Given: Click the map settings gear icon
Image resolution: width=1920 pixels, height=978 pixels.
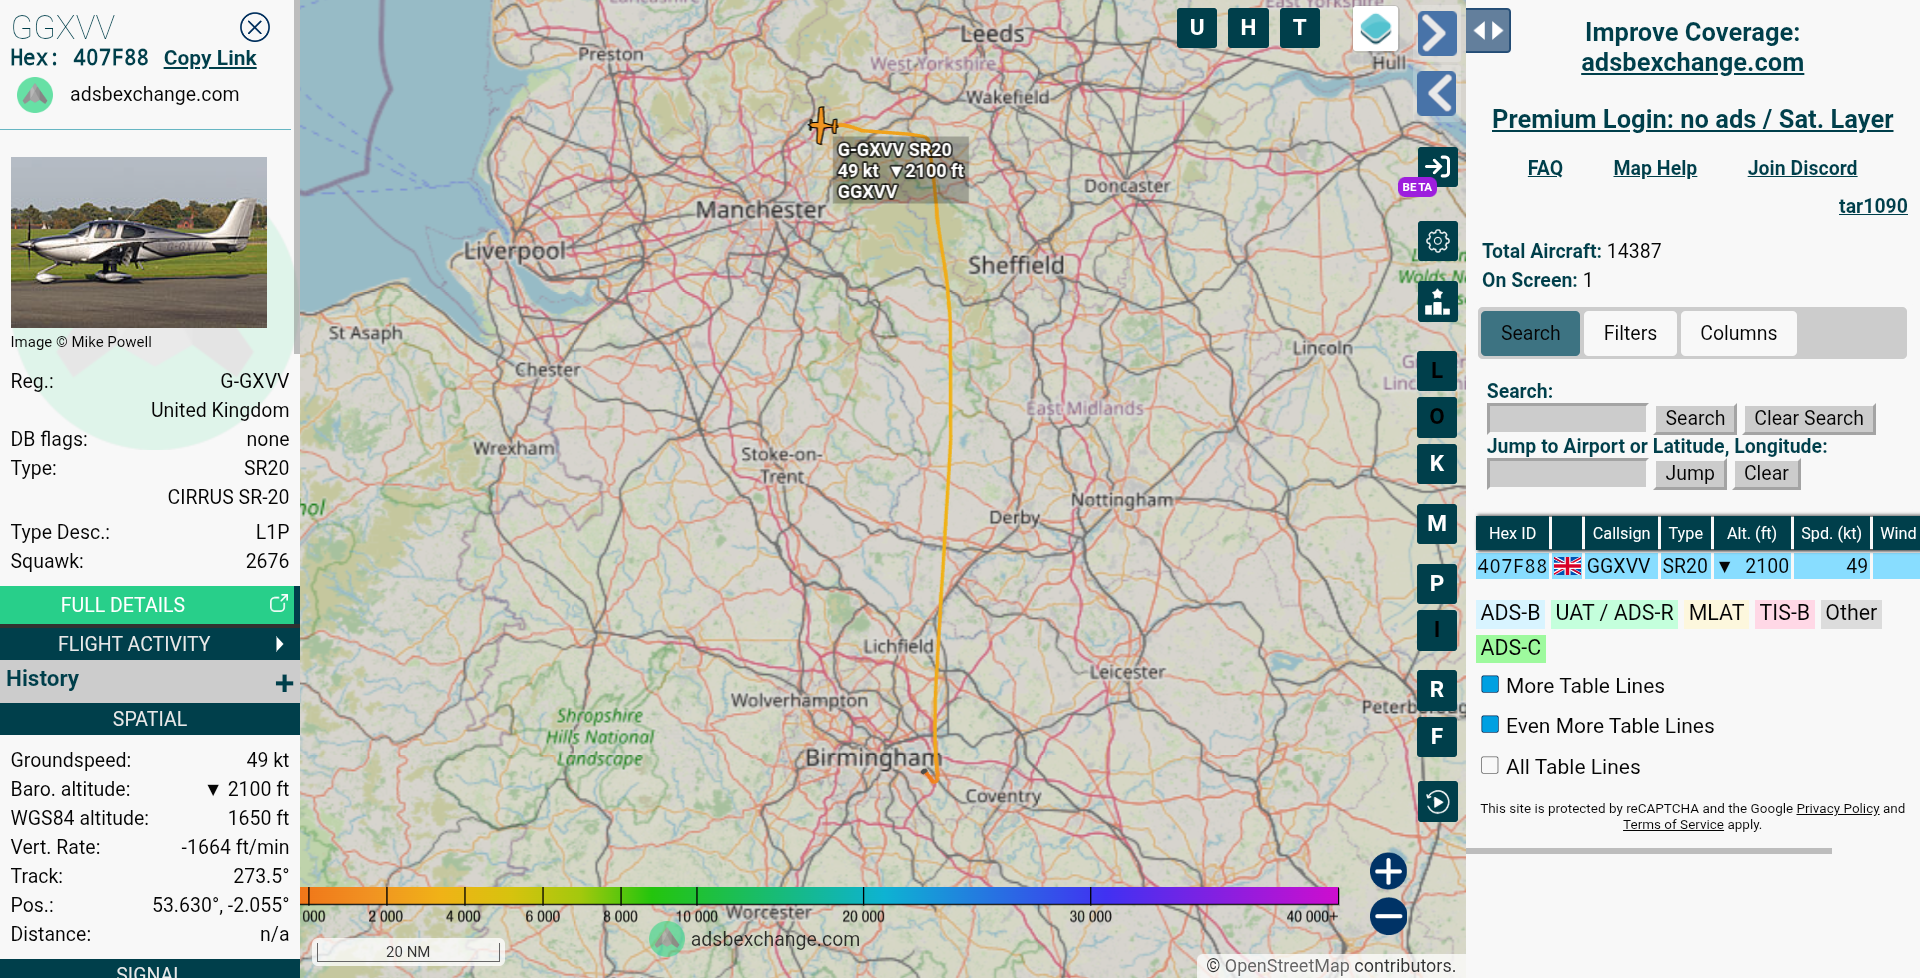Looking at the screenshot, I should pos(1437,241).
